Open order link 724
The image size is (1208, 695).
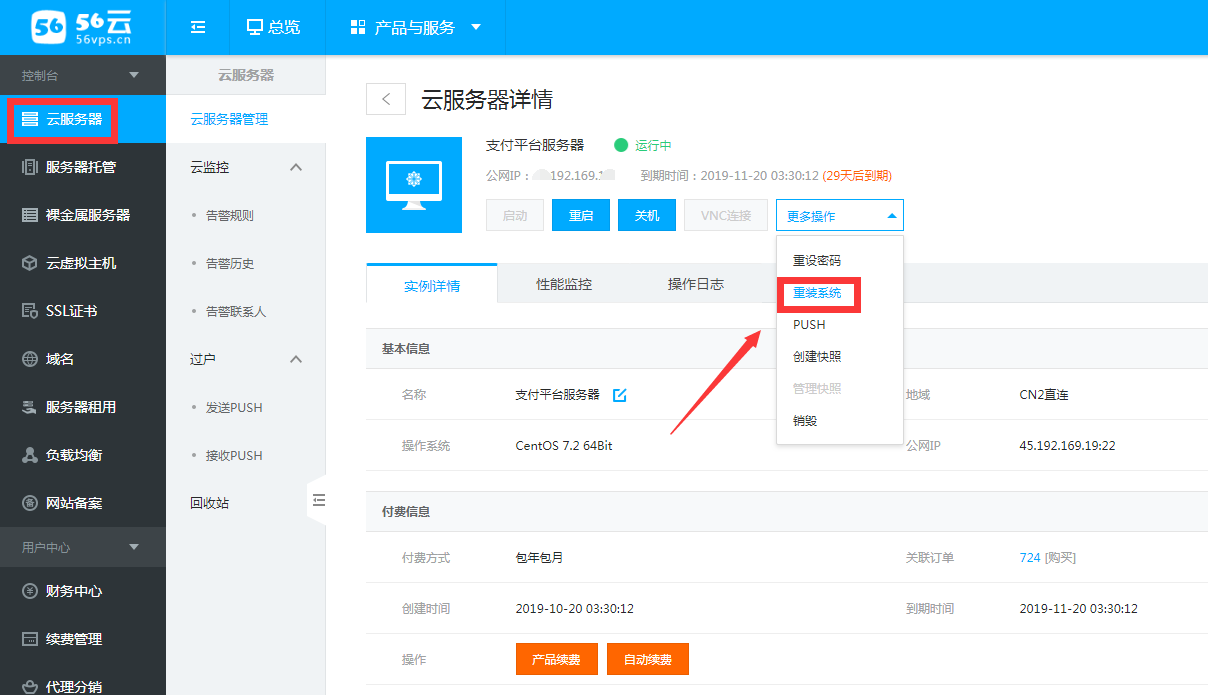1030,558
